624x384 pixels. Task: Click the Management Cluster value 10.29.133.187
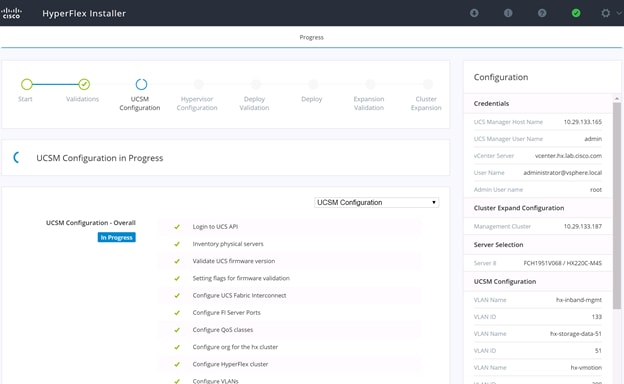(x=583, y=226)
